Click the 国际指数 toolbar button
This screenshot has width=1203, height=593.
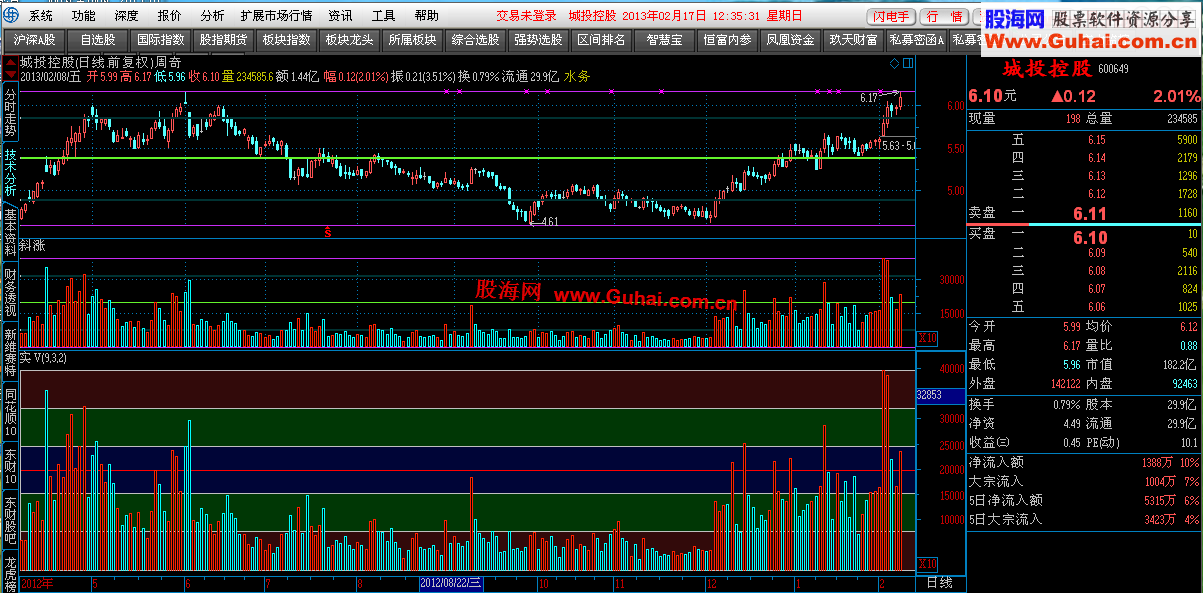(160, 40)
